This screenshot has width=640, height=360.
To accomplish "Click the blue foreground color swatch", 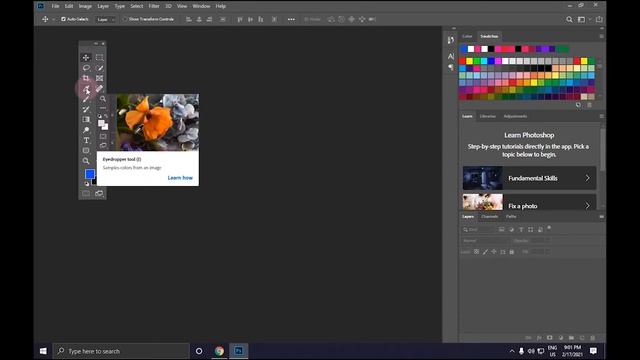I will click(x=90, y=174).
